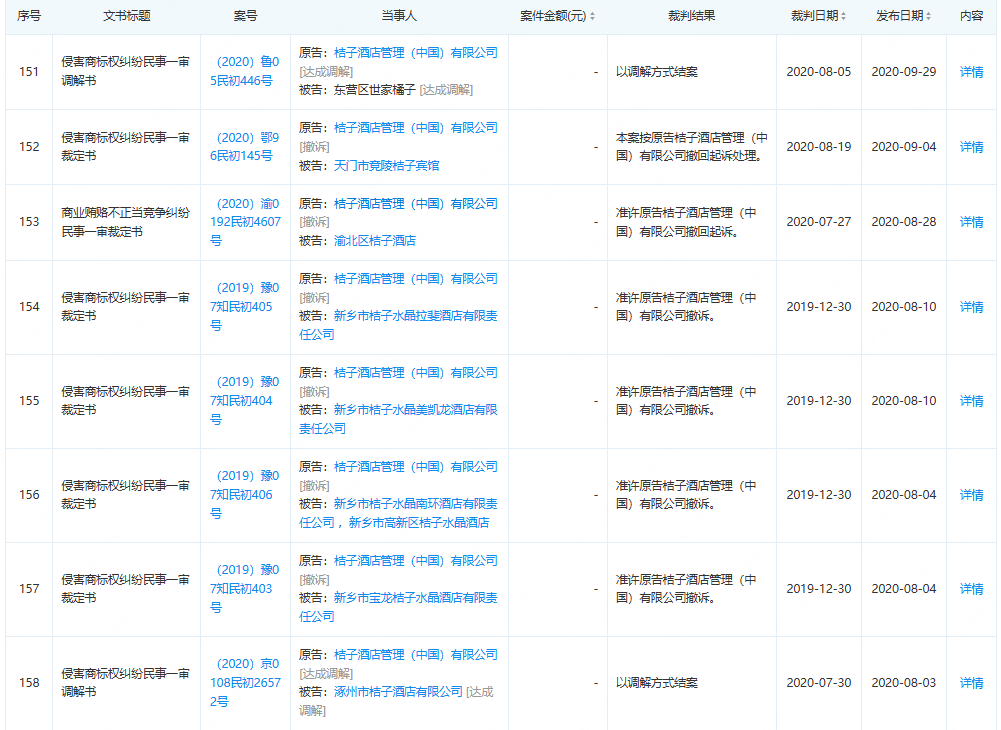Open 详情 for row 152
This screenshot has width=1001, height=730.
point(971,147)
